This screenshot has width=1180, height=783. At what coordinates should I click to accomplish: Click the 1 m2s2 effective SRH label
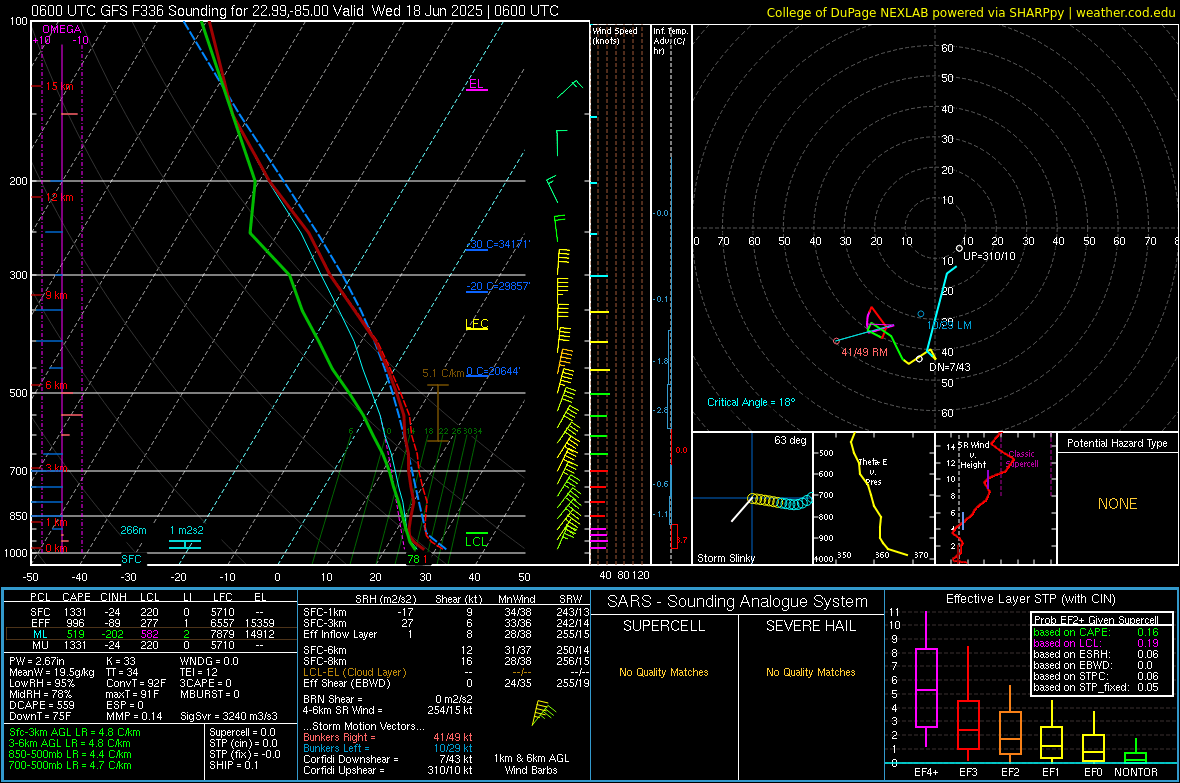[186, 530]
